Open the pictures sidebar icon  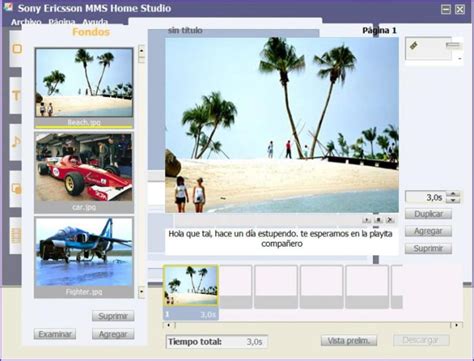click(x=16, y=189)
